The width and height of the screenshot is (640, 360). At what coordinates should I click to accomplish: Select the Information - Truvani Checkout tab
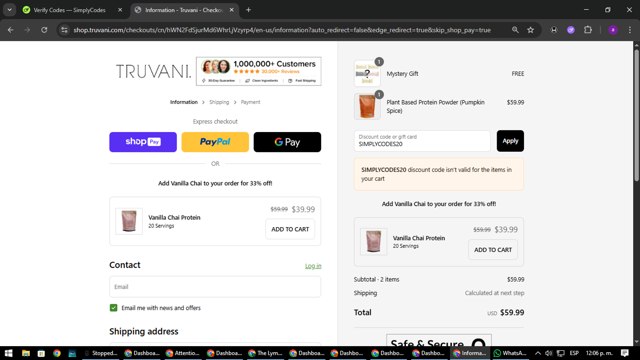[184, 10]
